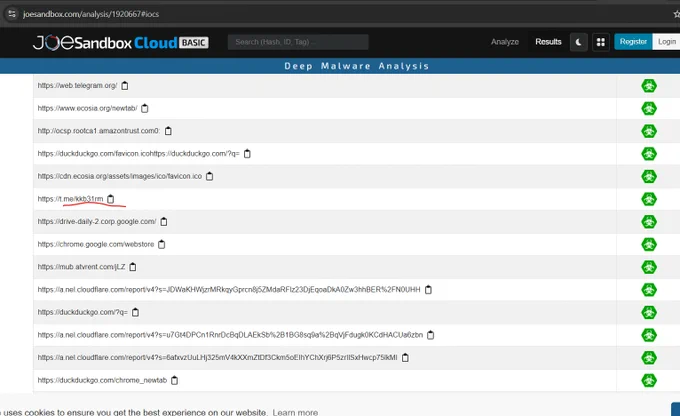Screen dimensions: 680x416
Task: Click the https://duckduckgo.com/chrome_newtab URL text
Action: coord(102,380)
